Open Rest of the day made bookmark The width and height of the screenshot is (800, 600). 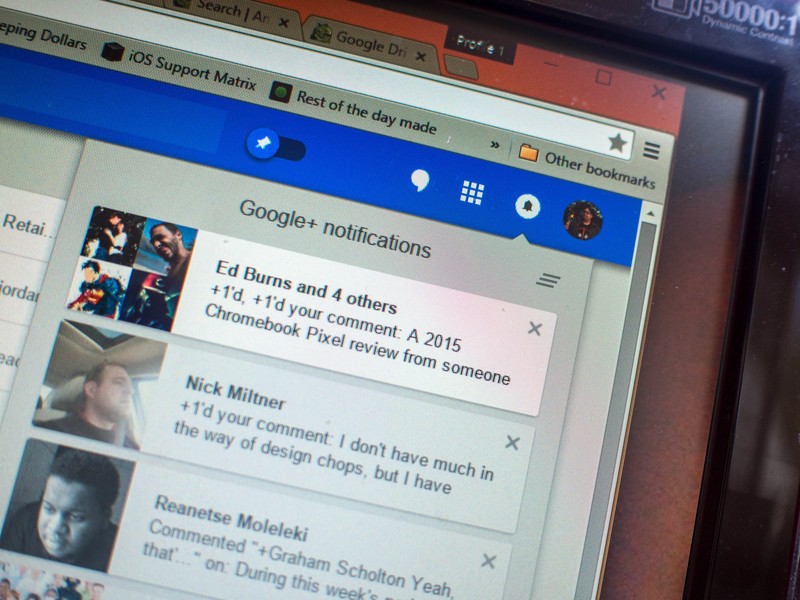(354, 107)
